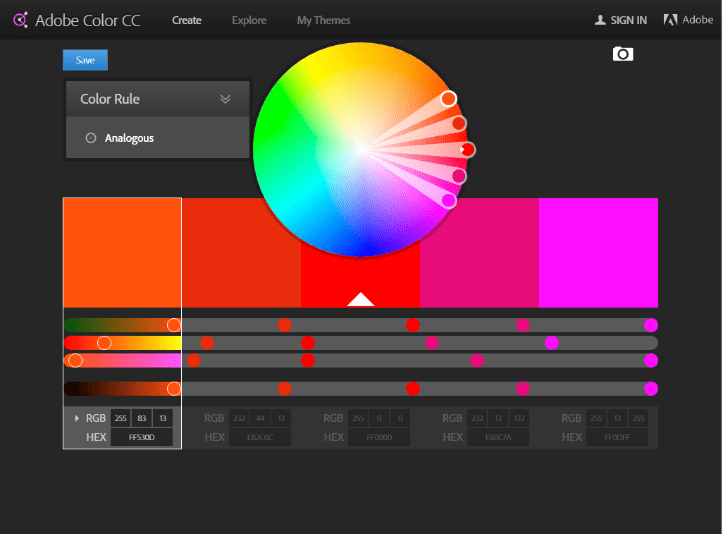
Task: Click the magenta handle on color wheel
Action: pos(449,200)
